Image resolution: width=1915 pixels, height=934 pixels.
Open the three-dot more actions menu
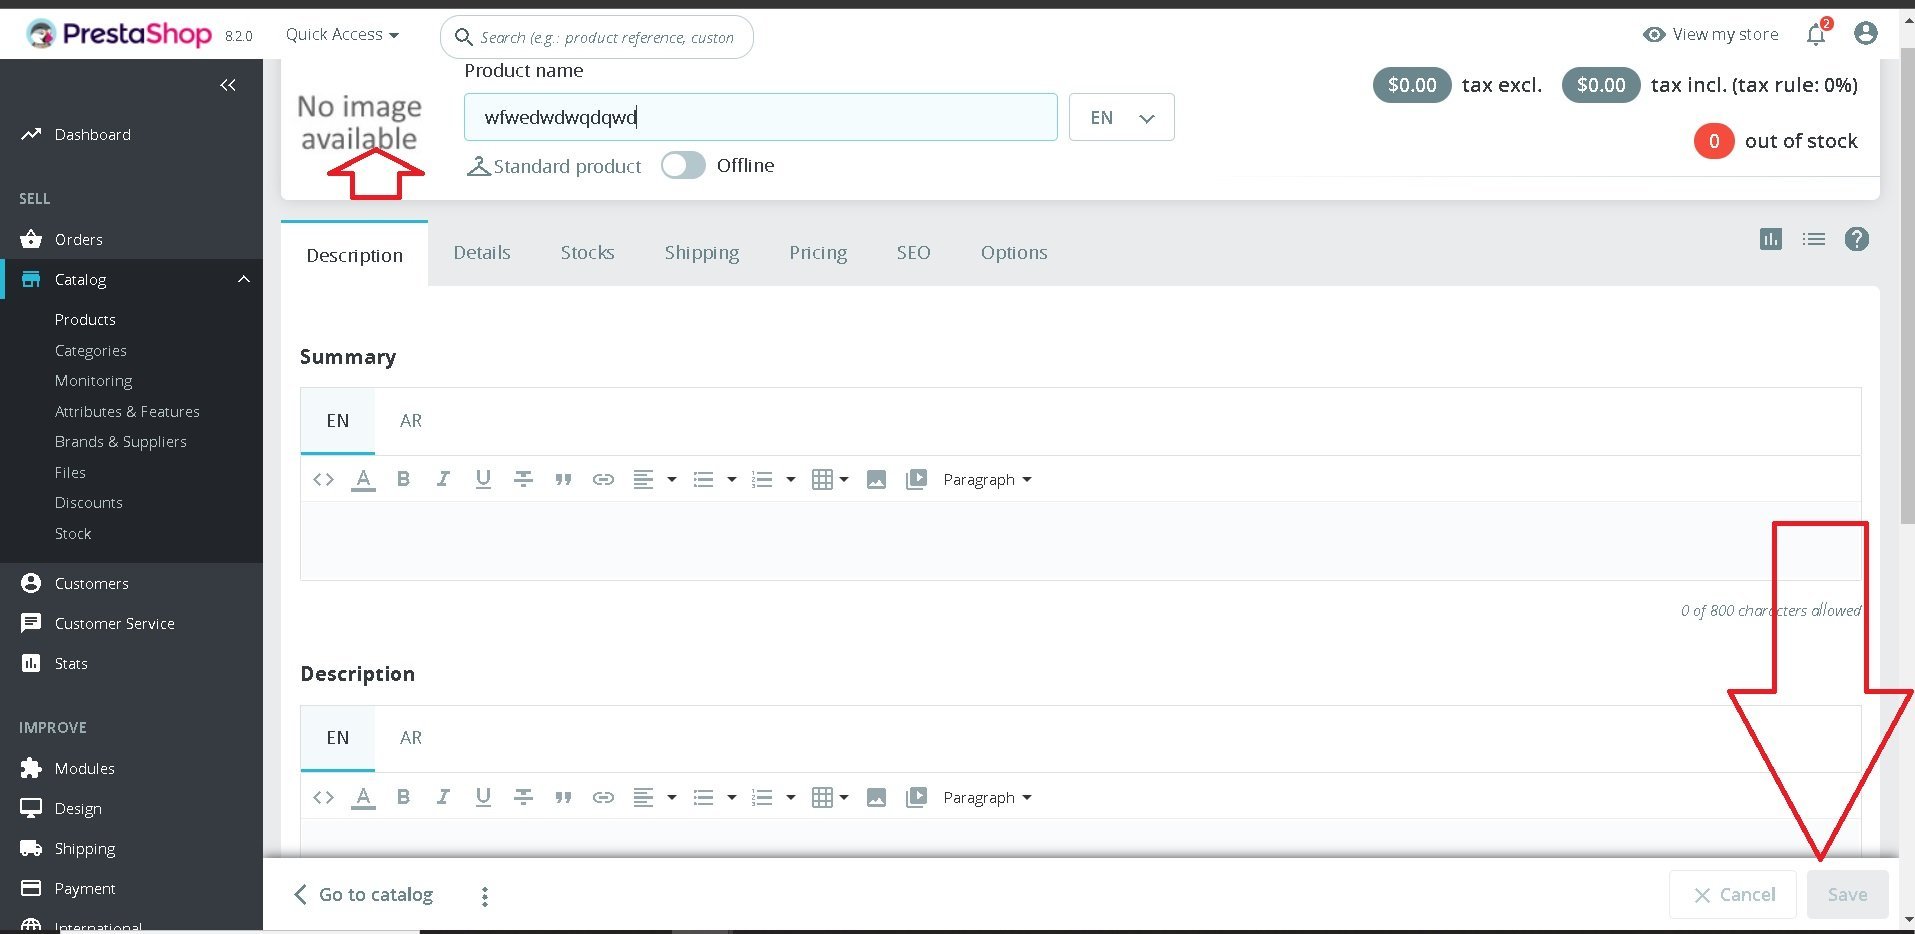485,896
